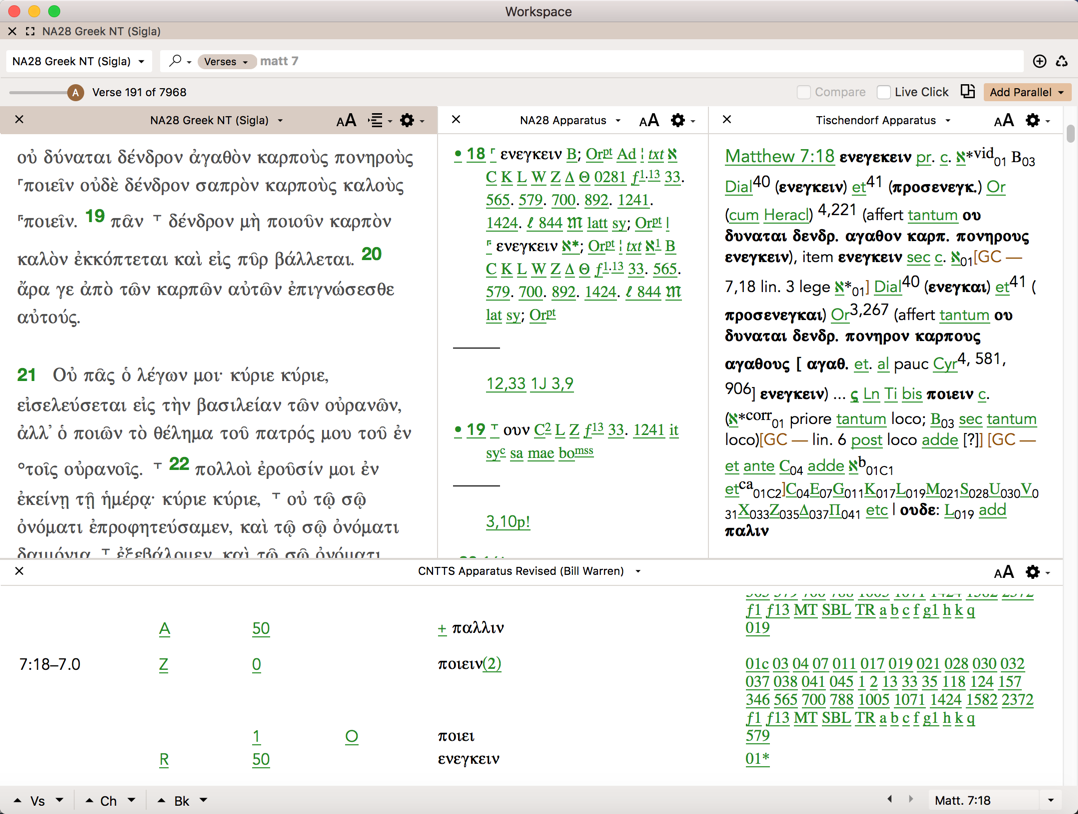The image size is (1078, 814).
Task: Click verse number 19 in the Greek text
Action: click(x=95, y=217)
